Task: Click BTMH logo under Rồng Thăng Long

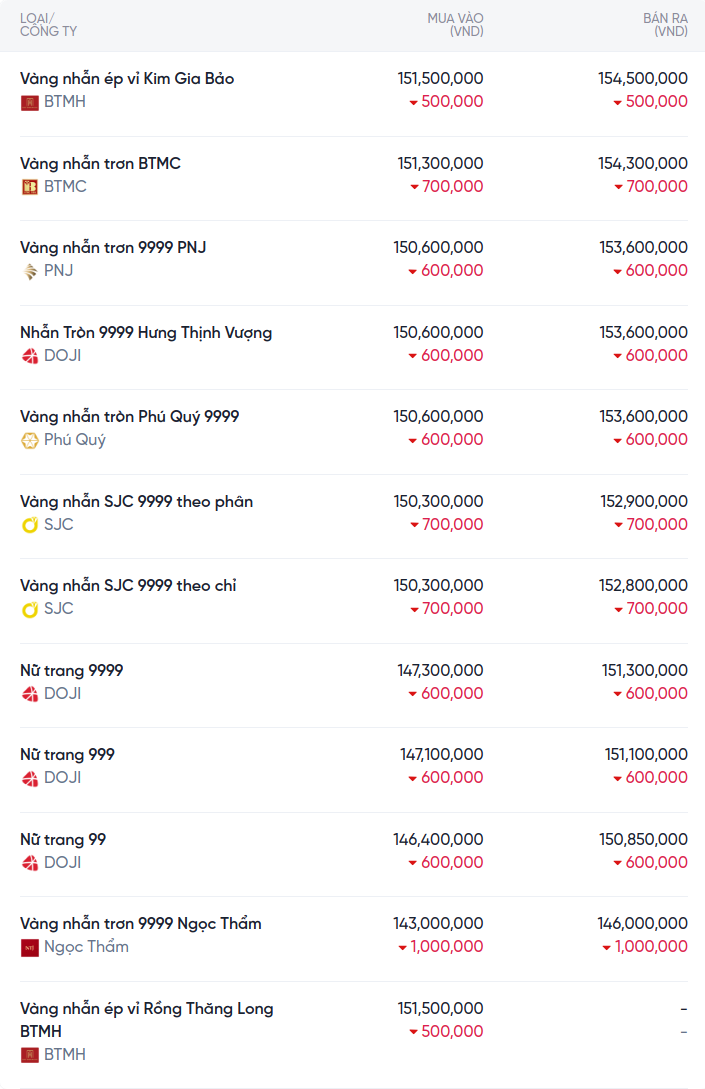Action: 30,1055
